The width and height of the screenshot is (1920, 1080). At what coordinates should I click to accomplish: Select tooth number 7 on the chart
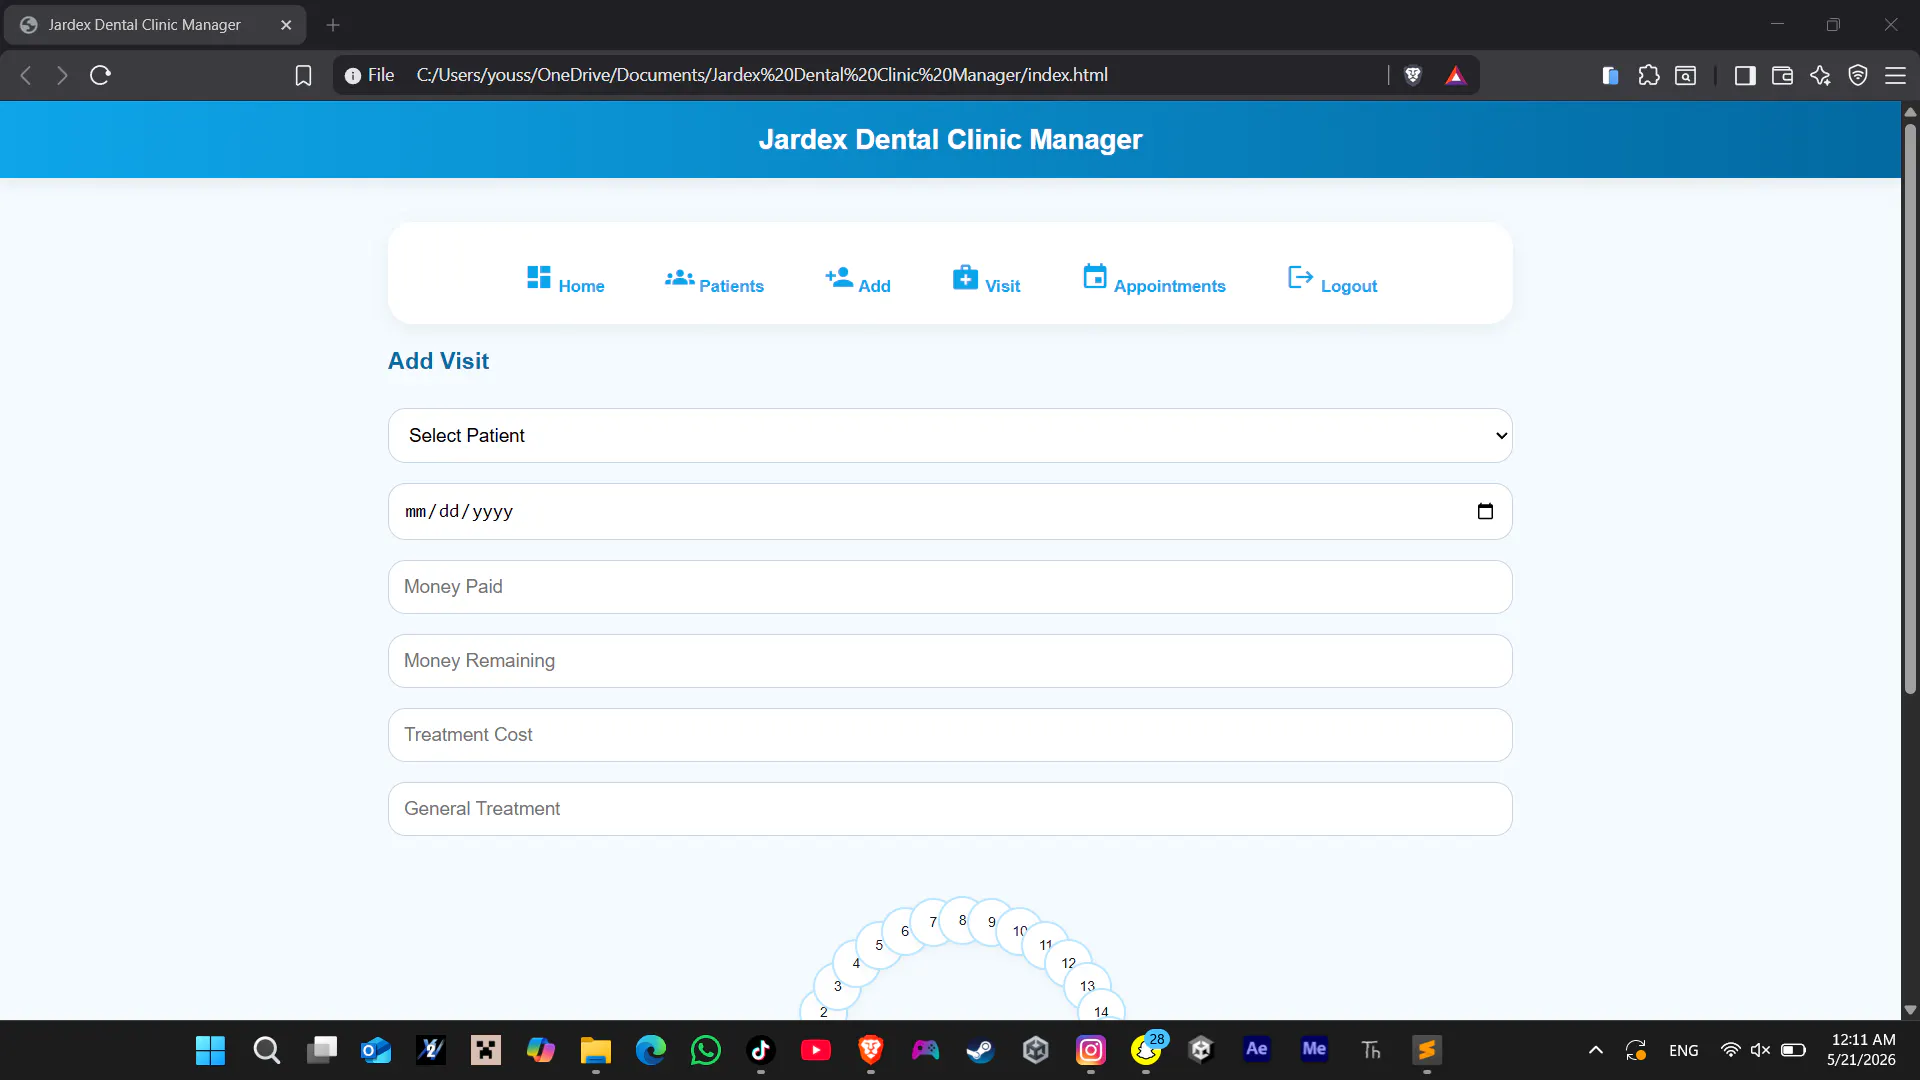(933, 922)
